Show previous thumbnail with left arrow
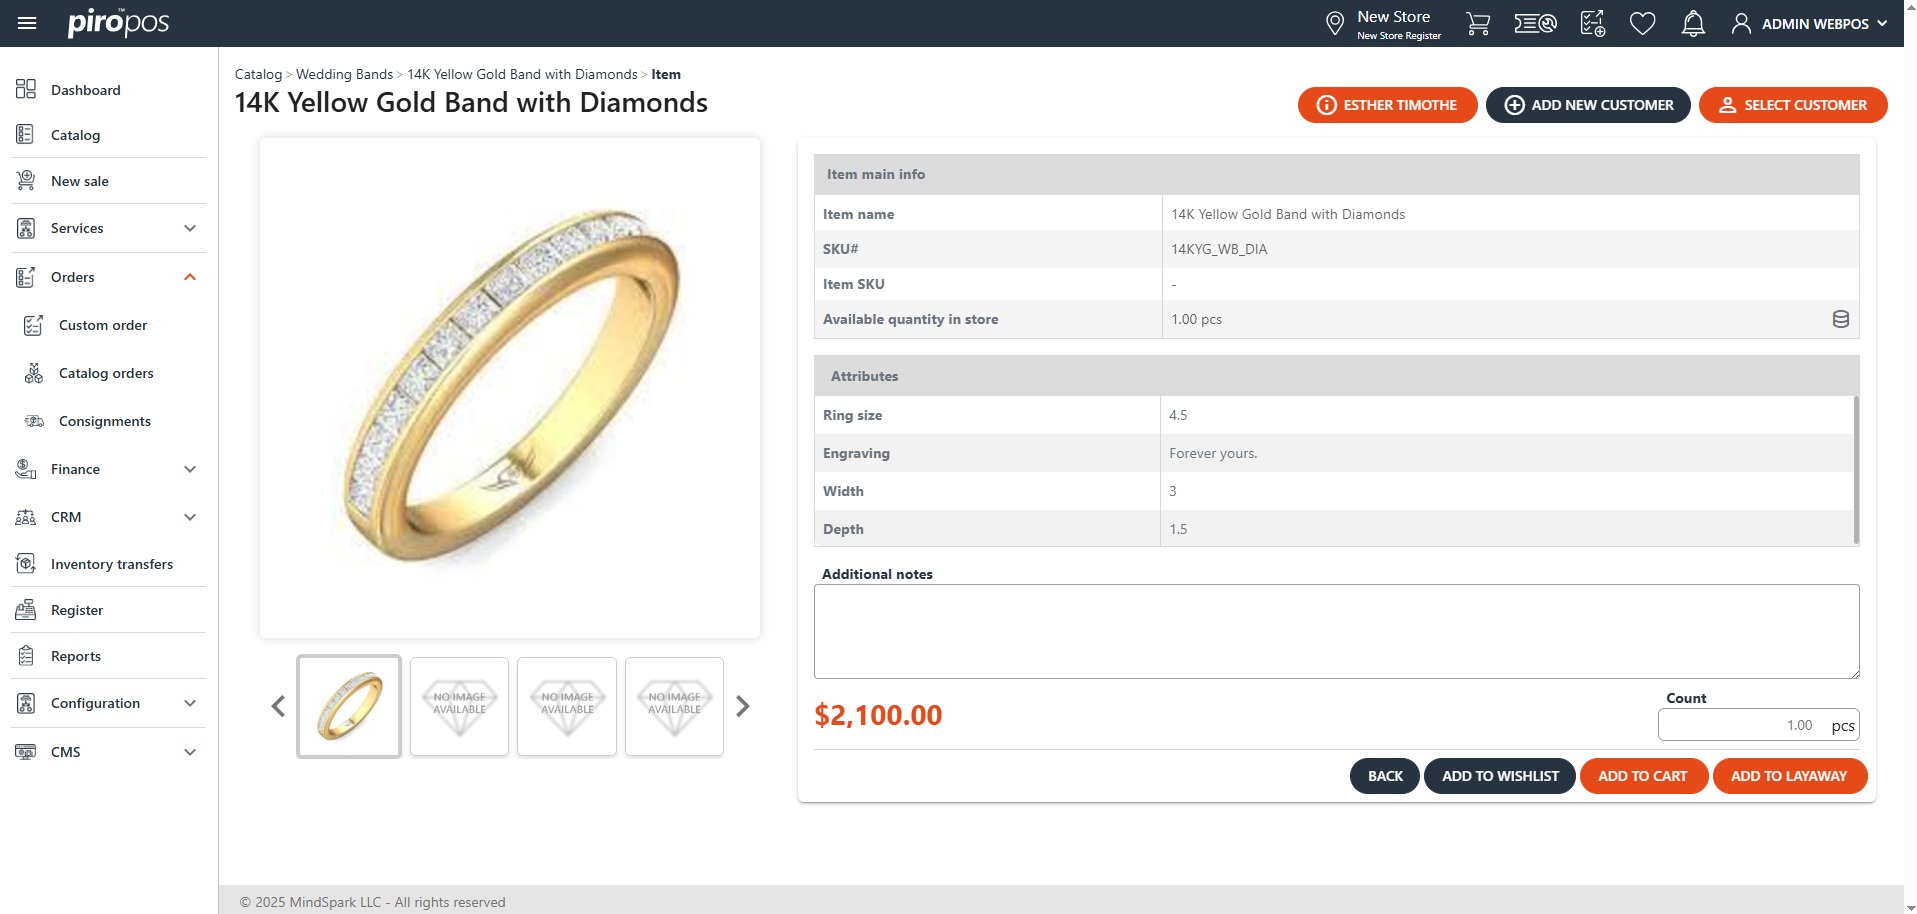This screenshot has width=1917, height=914. pos(278,706)
